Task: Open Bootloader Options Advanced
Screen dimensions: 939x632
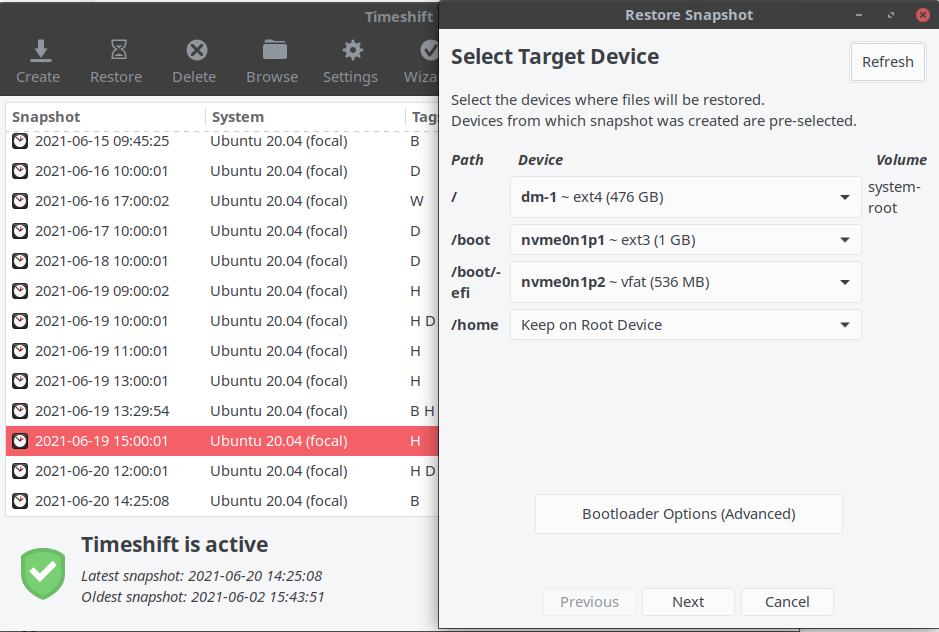Action: tap(688, 513)
